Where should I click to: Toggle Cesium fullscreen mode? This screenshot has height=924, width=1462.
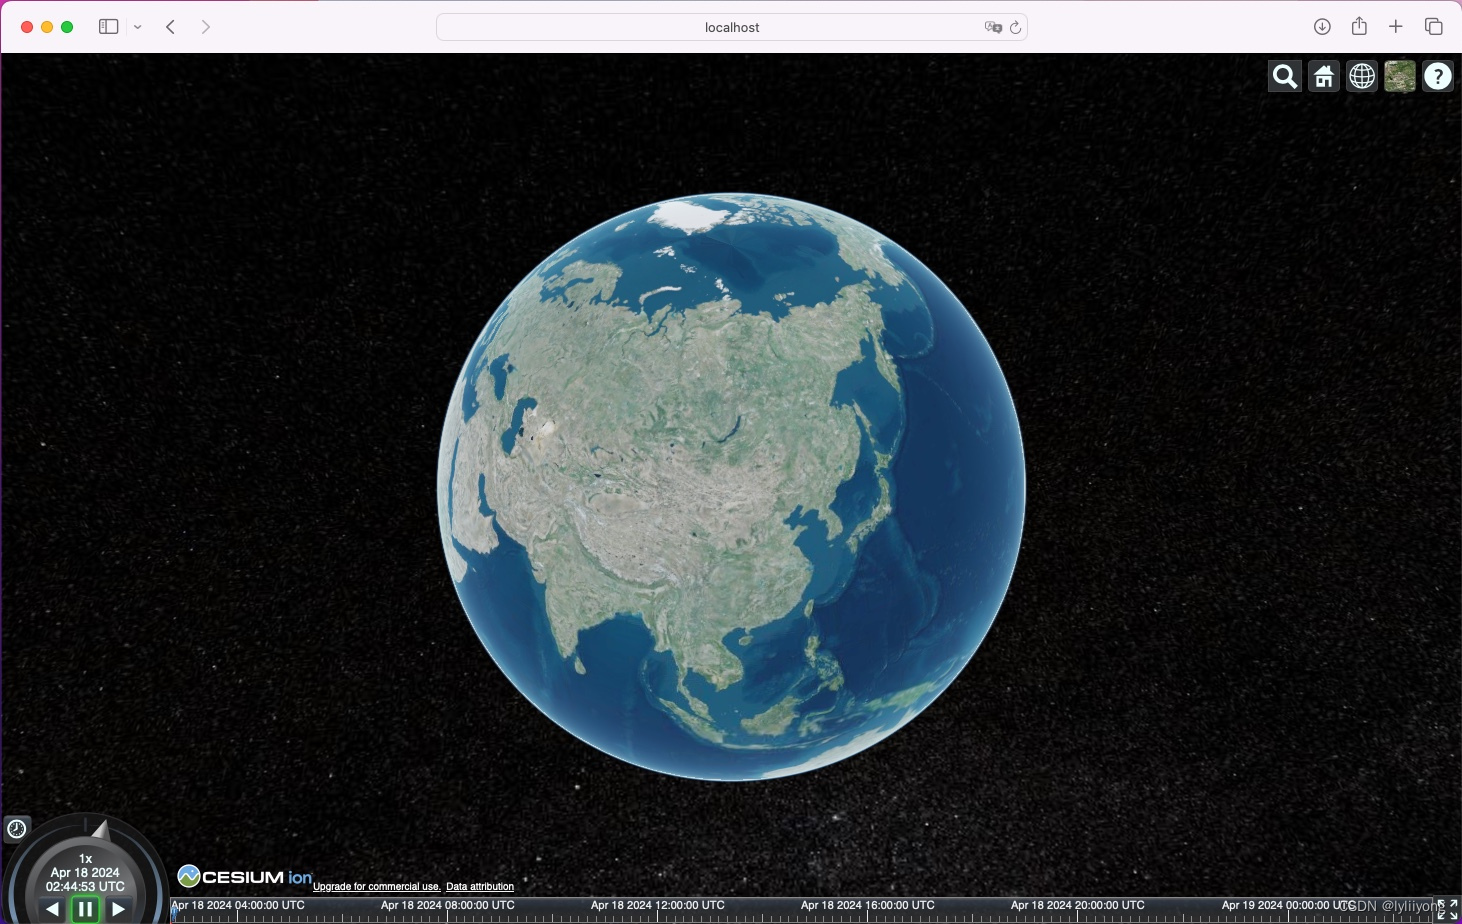click(x=1448, y=910)
